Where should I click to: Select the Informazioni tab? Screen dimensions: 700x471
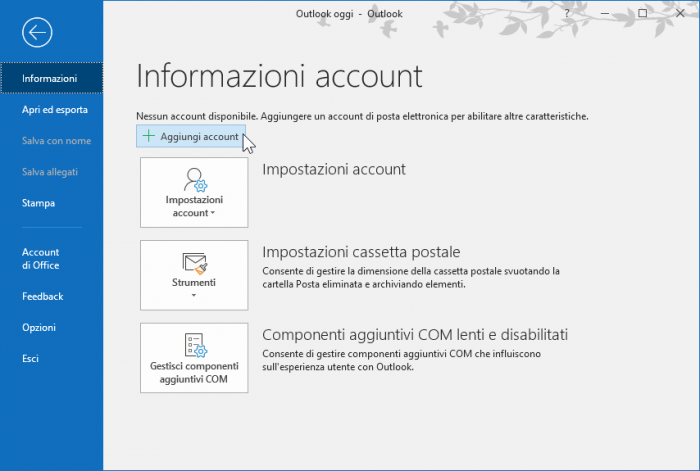pyautogui.click(x=51, y=78)
